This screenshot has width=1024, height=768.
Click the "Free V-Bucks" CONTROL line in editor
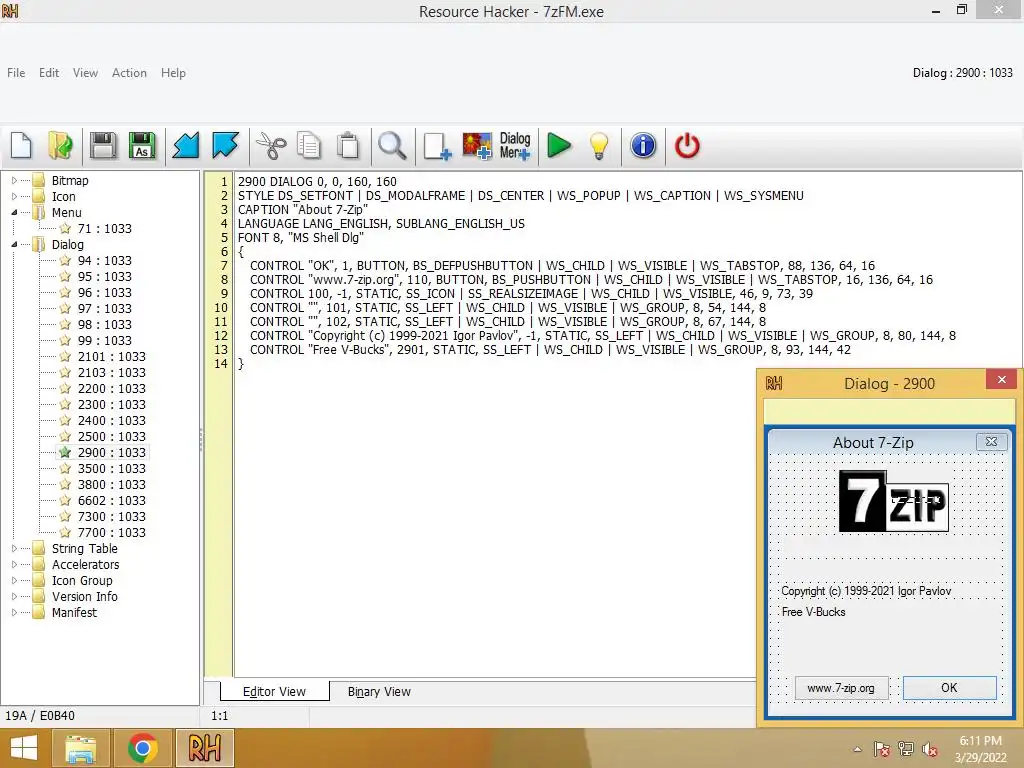551,349
